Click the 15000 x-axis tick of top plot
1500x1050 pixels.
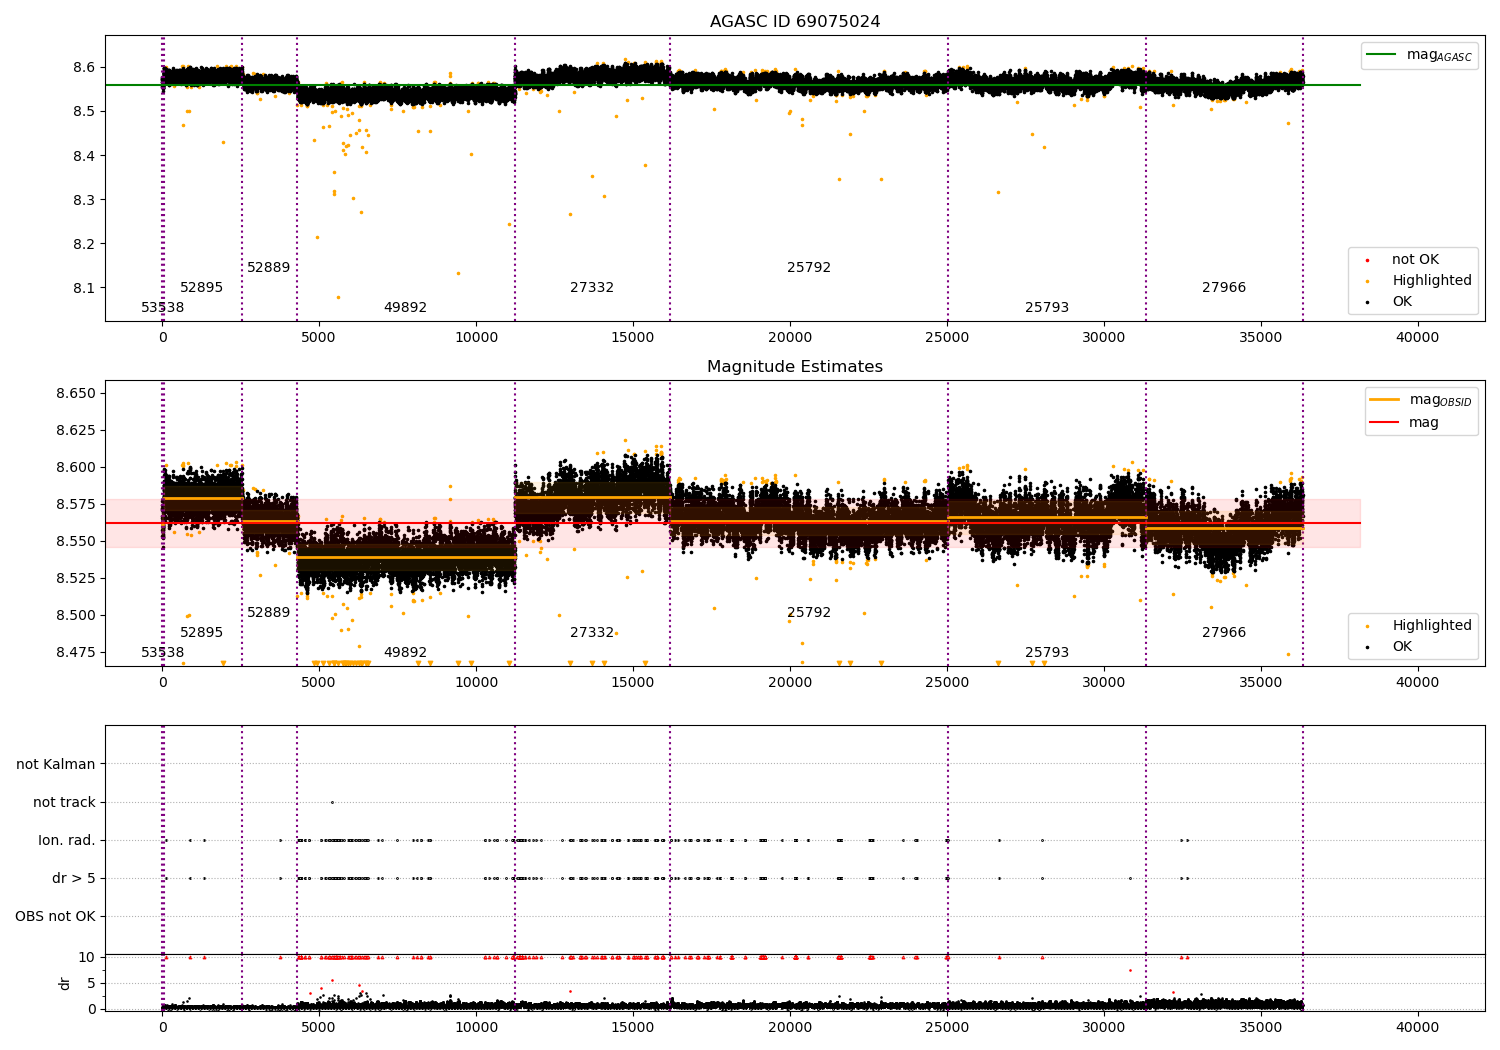pos(633,337)
